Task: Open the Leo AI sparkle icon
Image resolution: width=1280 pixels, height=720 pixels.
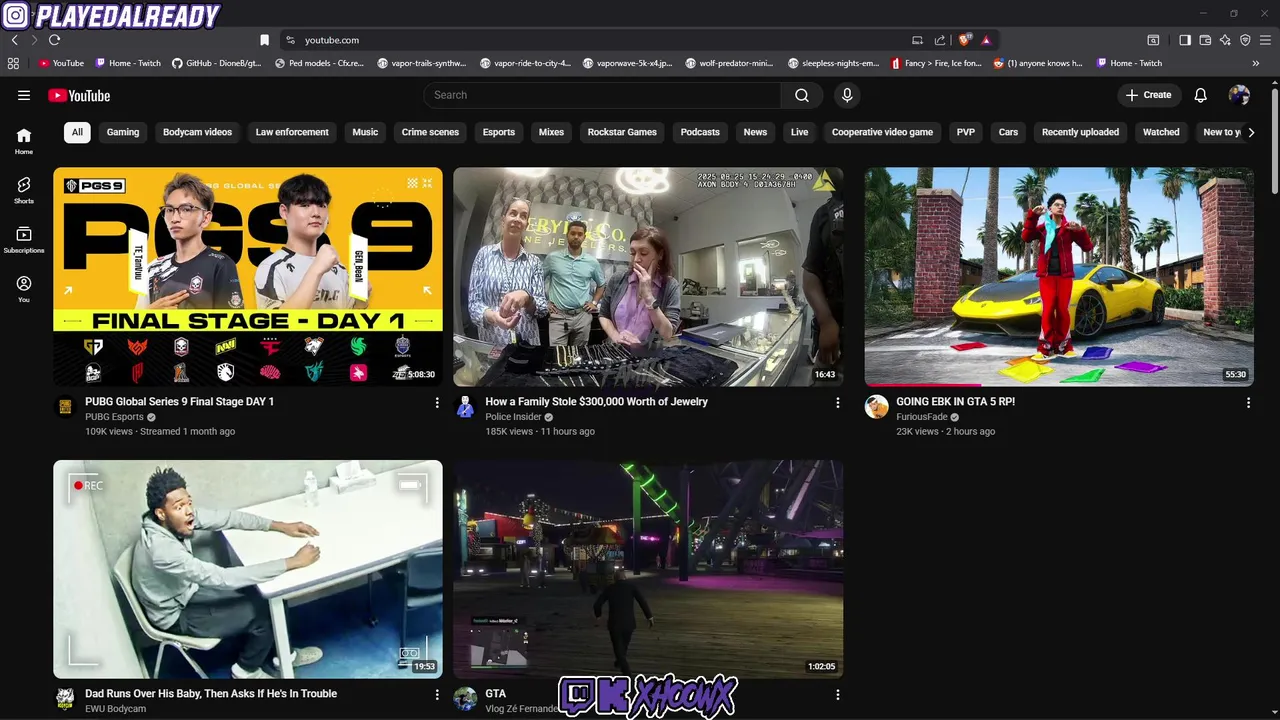Action: (x=1225, y=40)
